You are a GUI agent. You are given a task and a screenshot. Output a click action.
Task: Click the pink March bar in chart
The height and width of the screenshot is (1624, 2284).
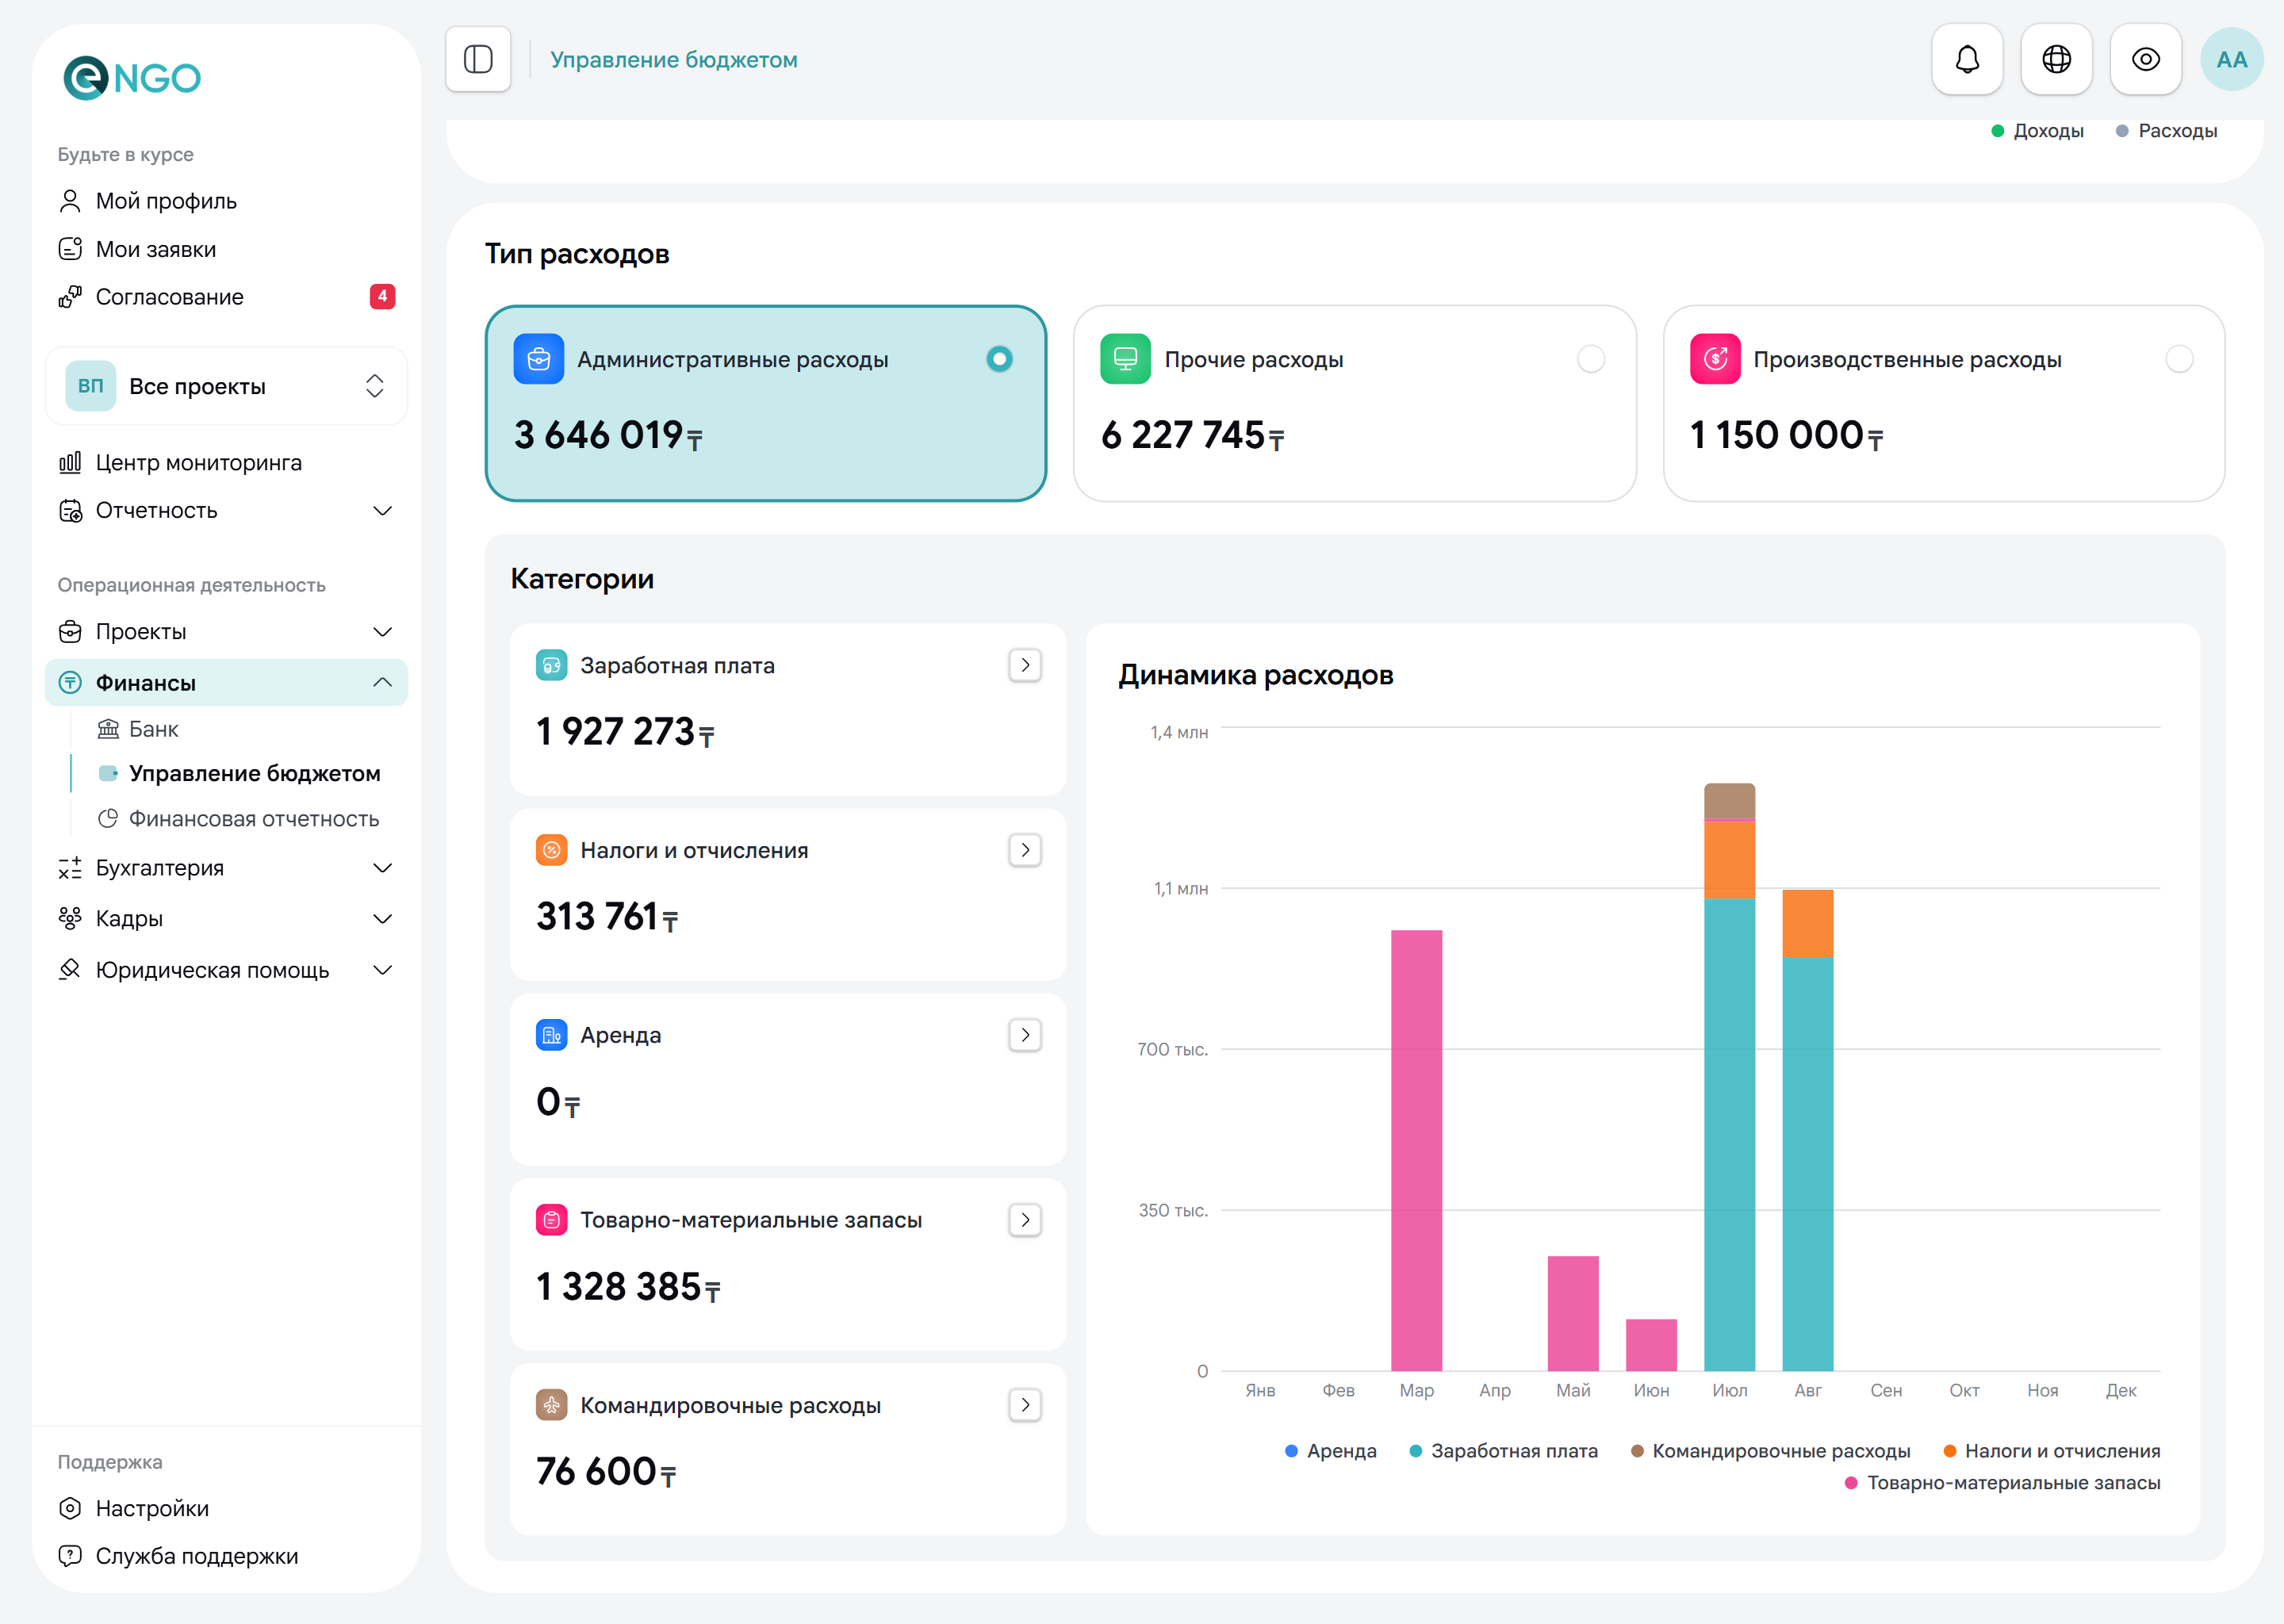[x=1416, y=1150]
